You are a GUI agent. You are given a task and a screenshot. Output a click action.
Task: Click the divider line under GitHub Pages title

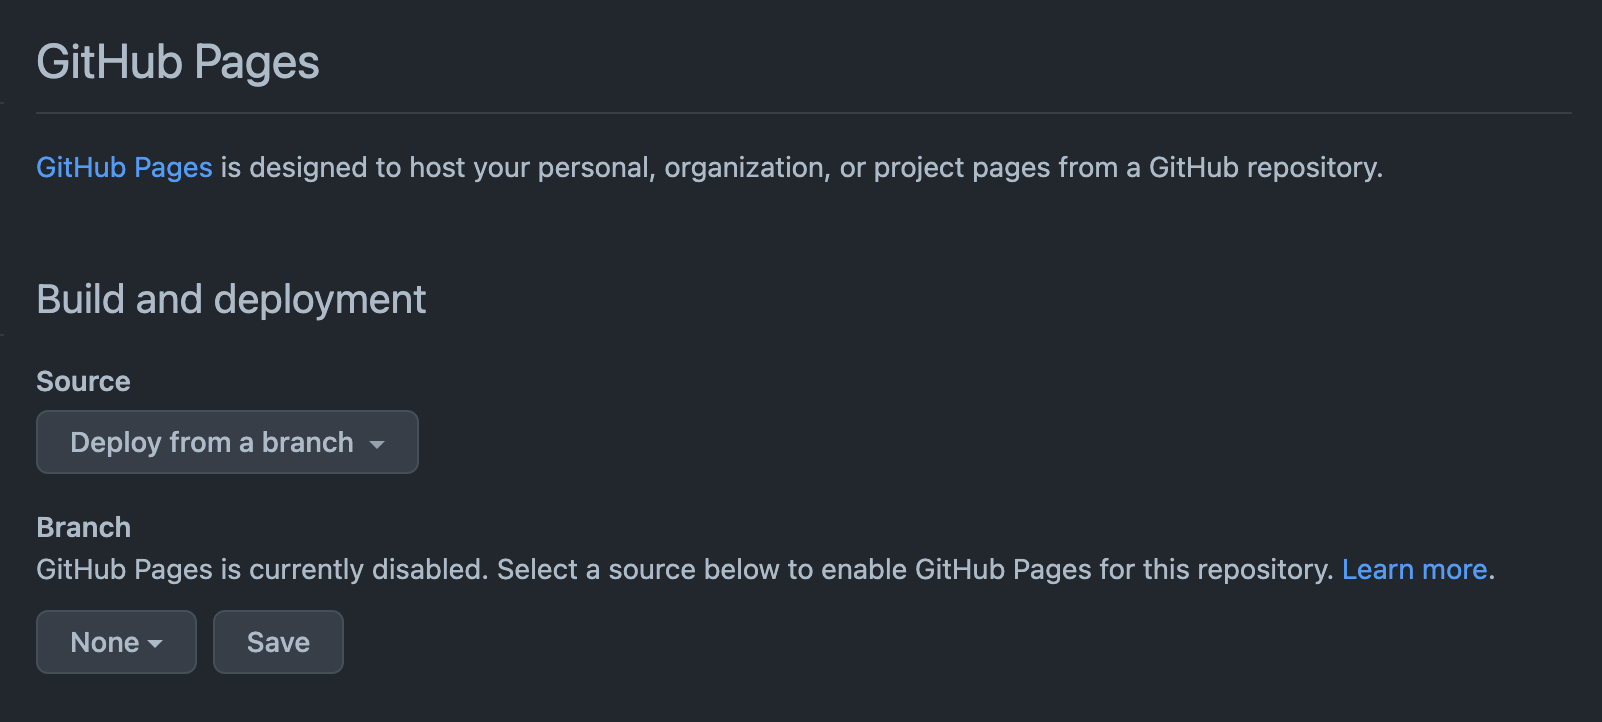[x=804, y=113]
